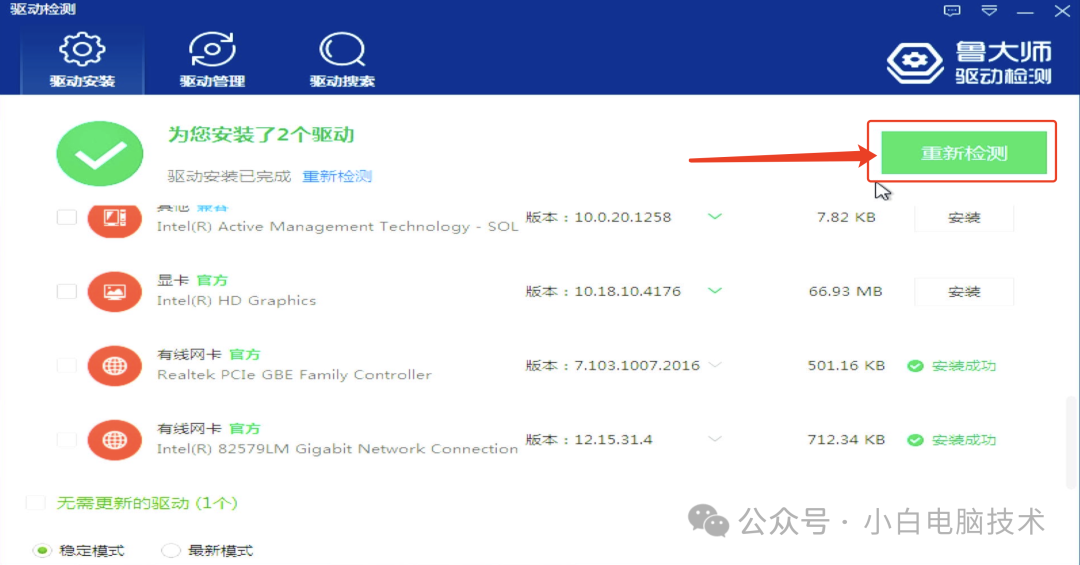Expand version dropdown for 12.15.31.4
The width and height of the screenshot is (1080, 565).
tap(715, 439)
